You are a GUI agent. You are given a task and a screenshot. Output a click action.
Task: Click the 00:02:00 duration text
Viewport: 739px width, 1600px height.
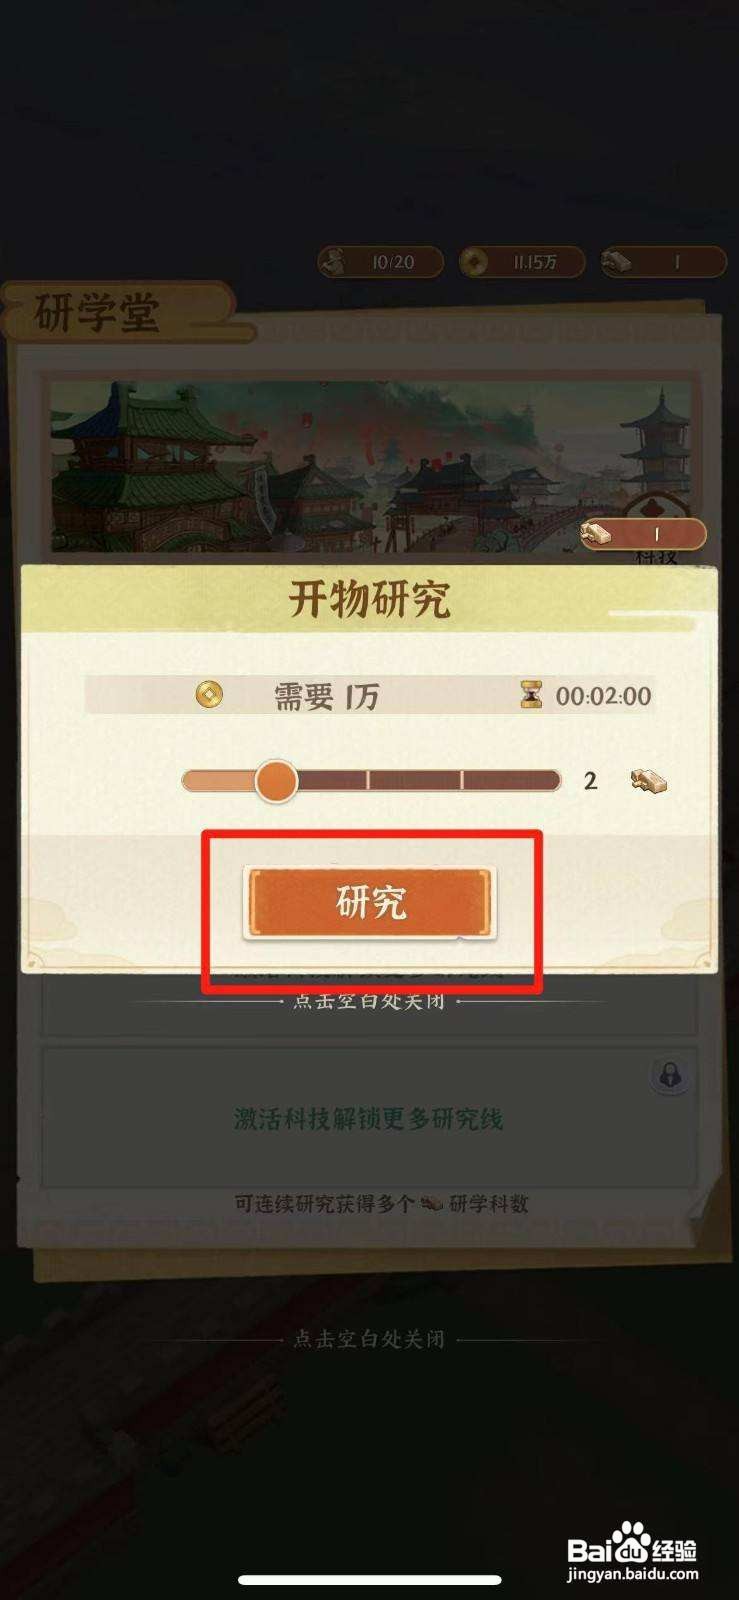[x=603, y=695]
